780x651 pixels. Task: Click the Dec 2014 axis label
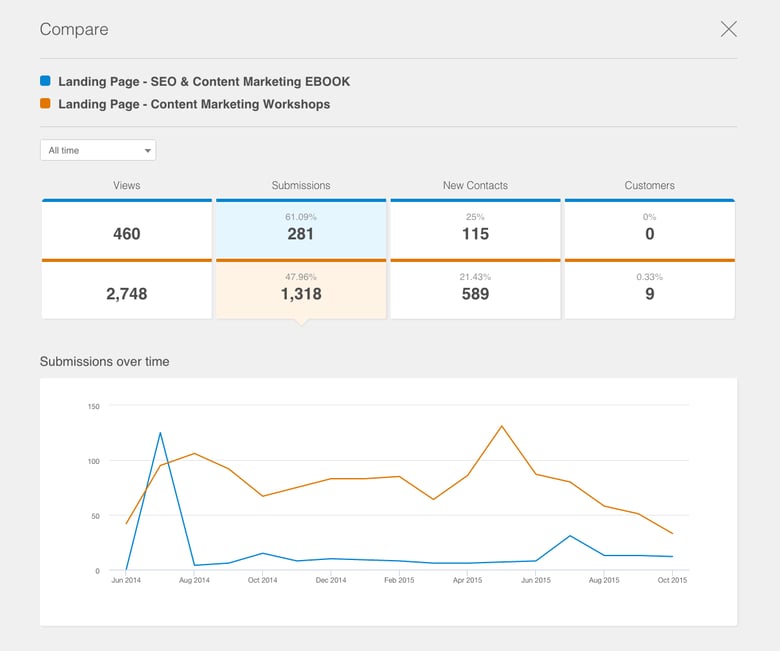[331, 580]
